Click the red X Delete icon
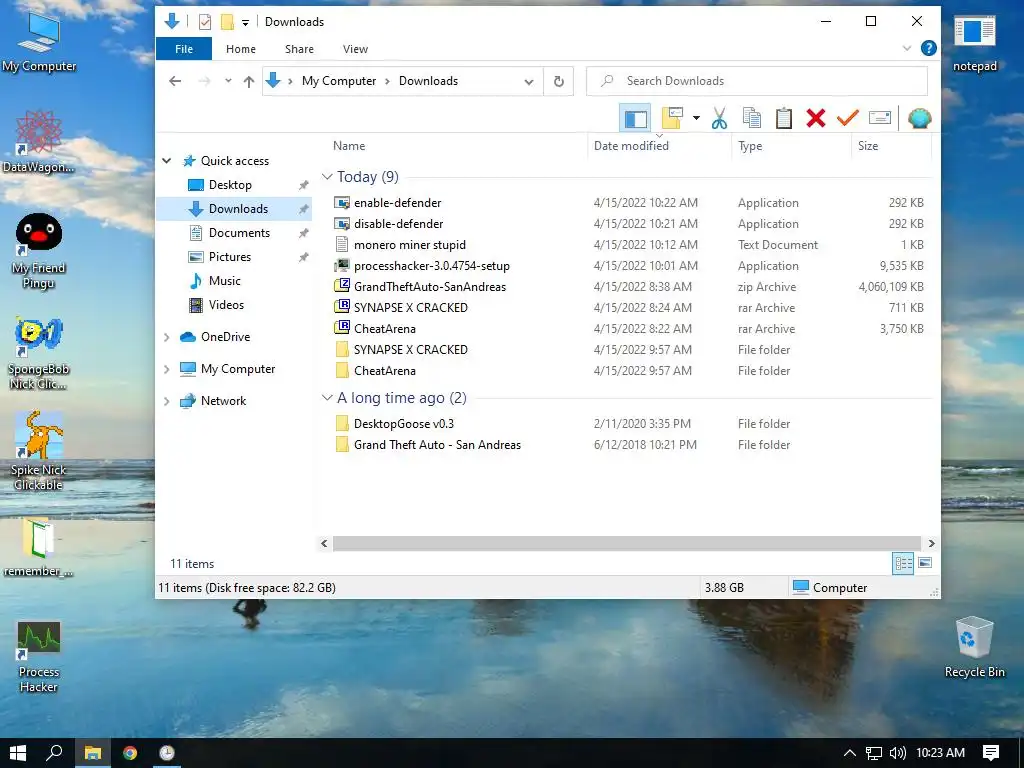The image size is (1024, 768). pyautogui.click(x=816, y=118)
